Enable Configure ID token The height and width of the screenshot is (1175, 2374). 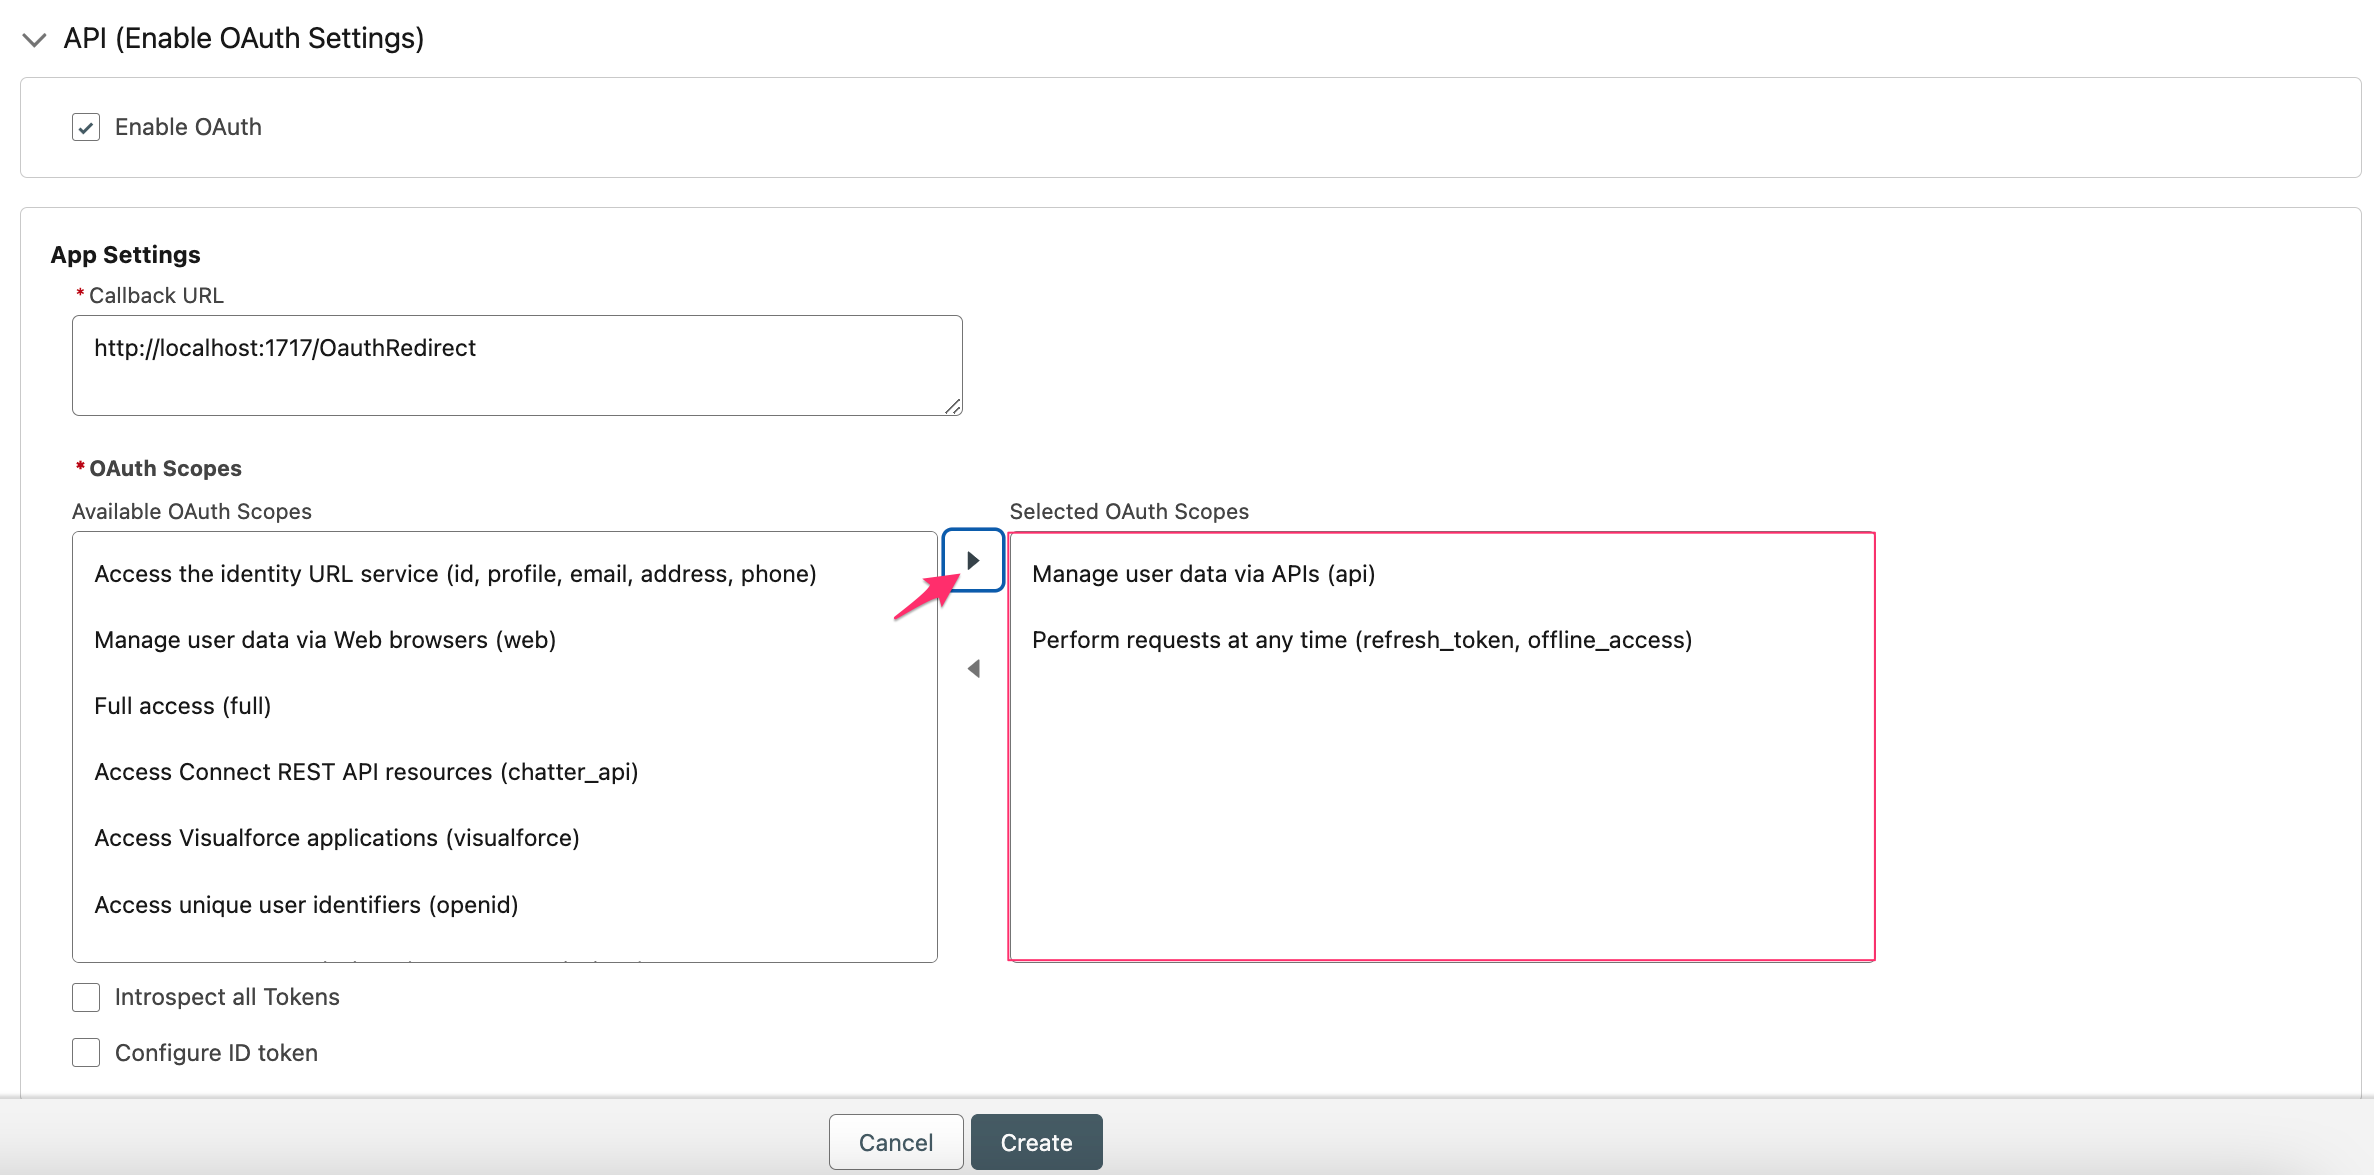pos(86,1052)
